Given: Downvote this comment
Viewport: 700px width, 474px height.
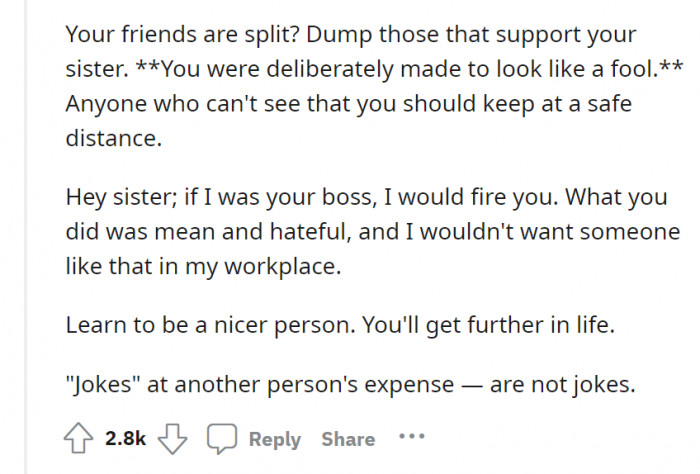Looking at the screenshot, I should (176, 439).
